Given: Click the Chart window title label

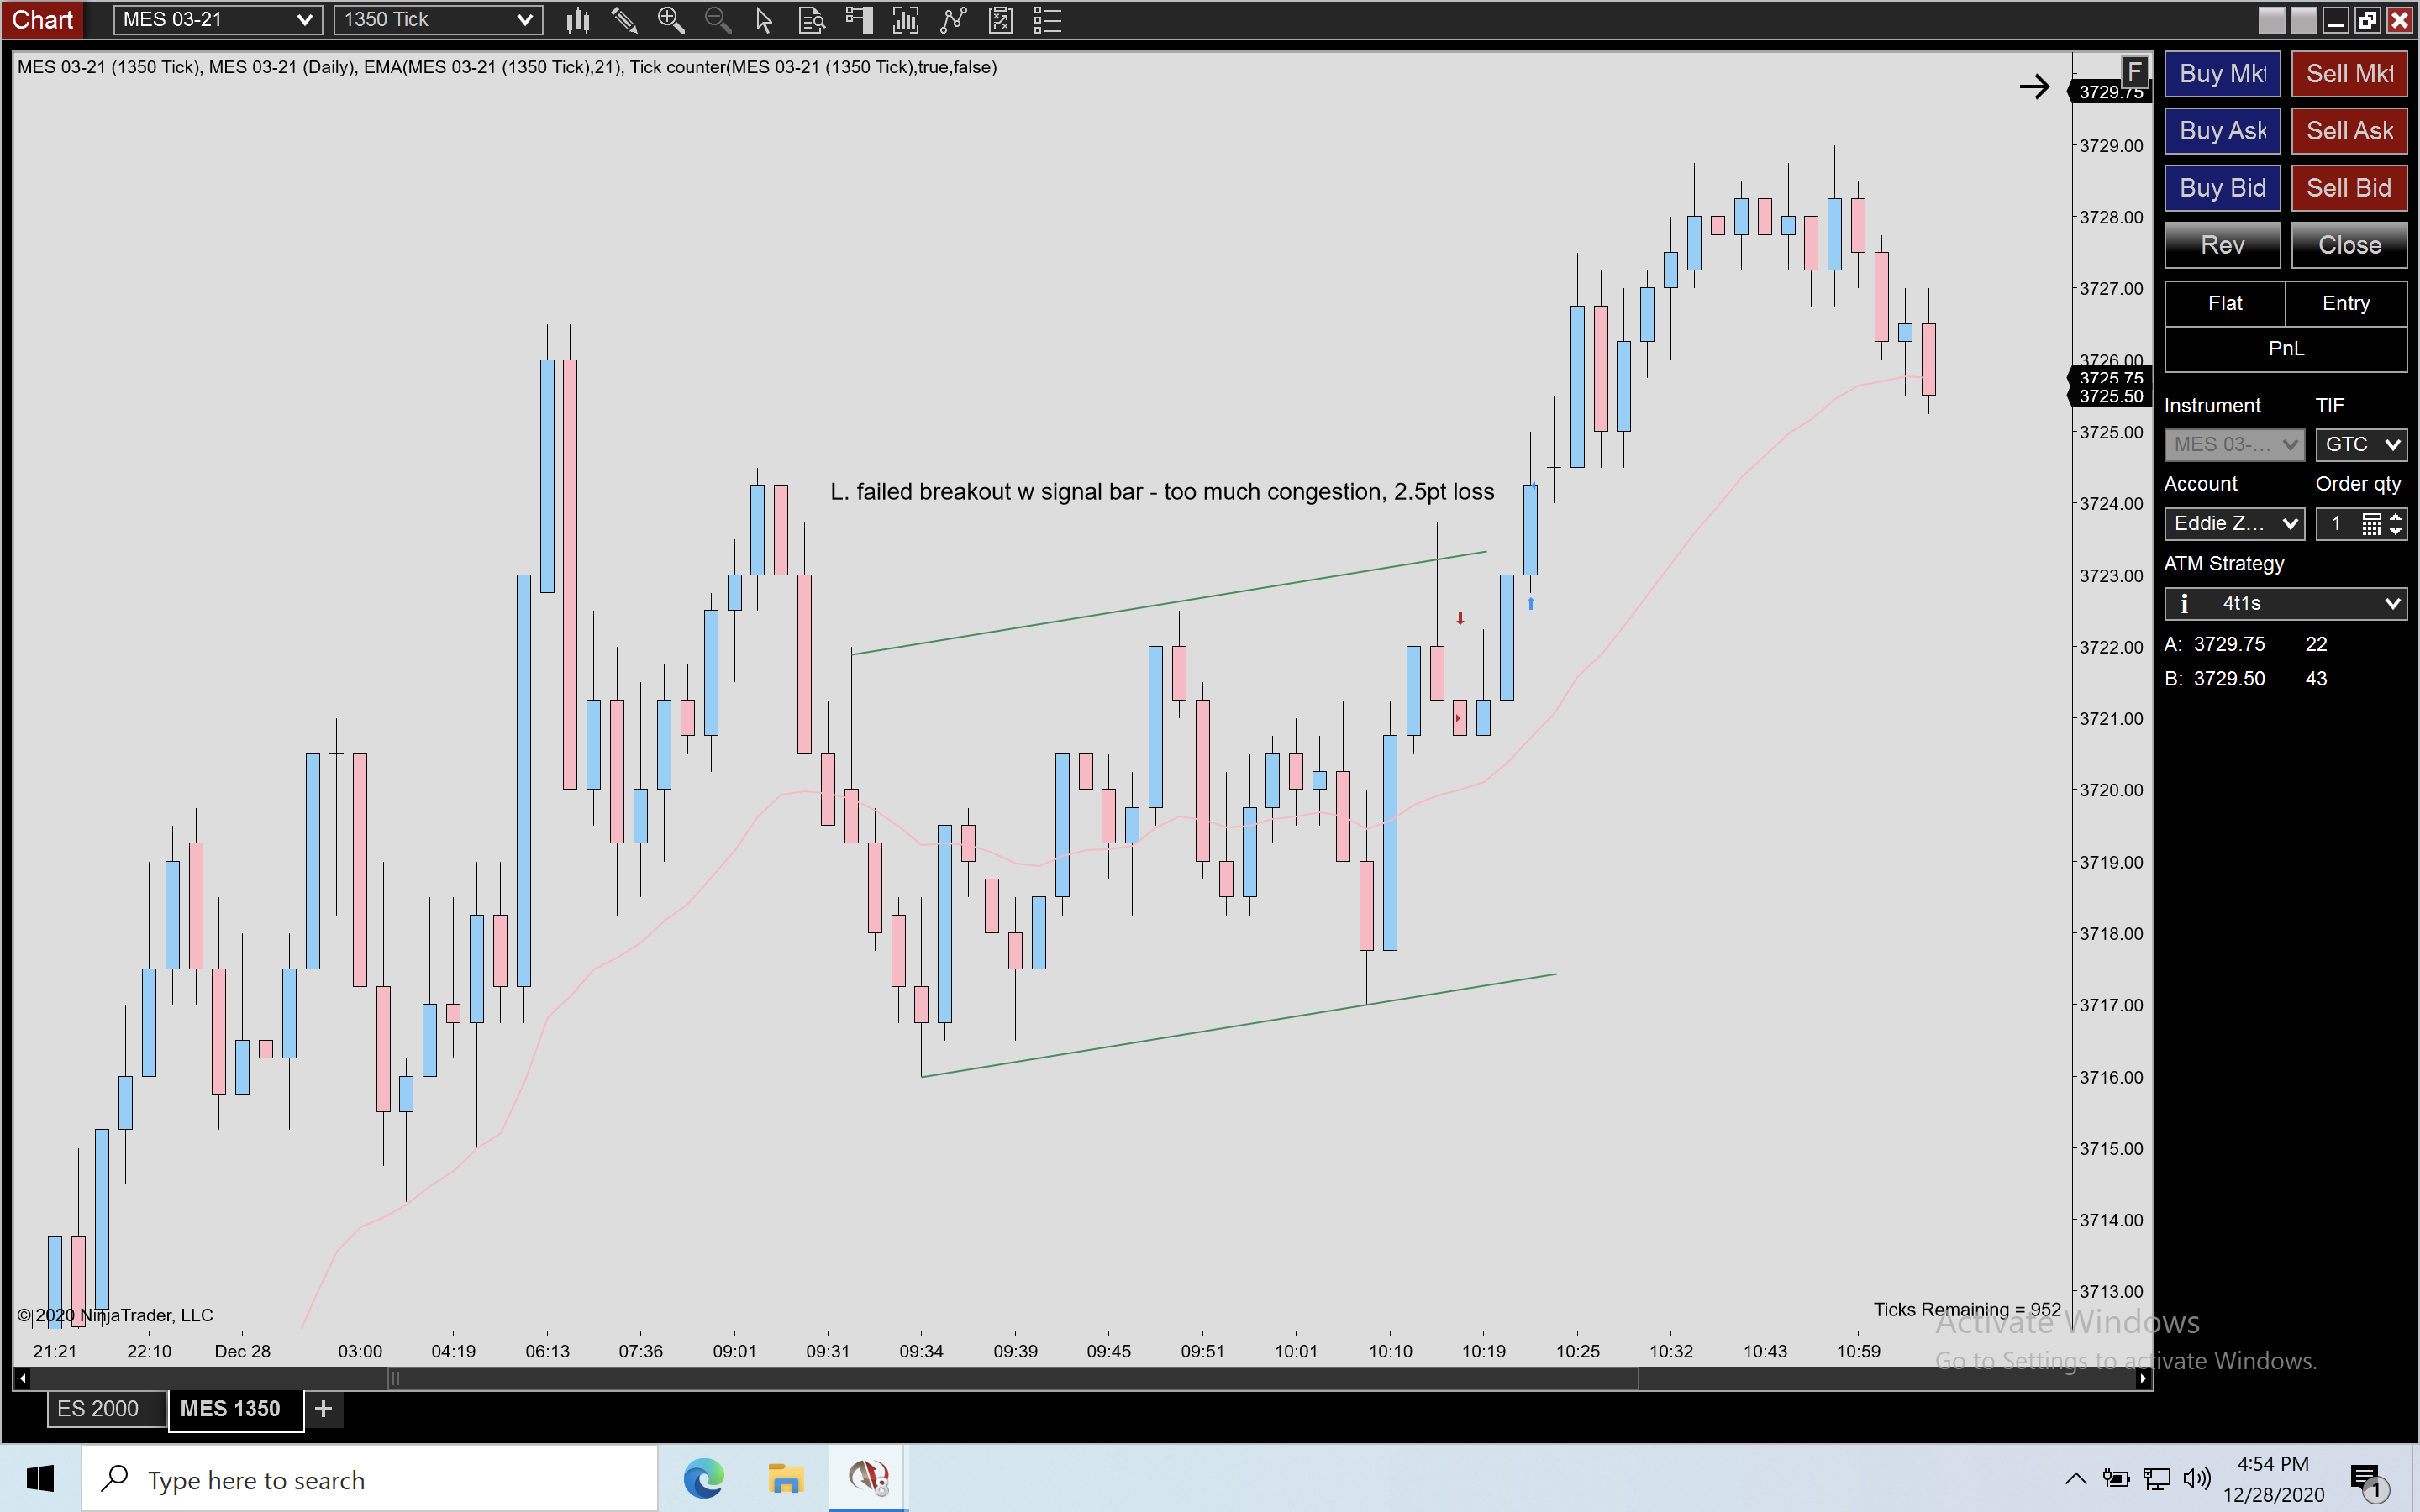Looking at the screenshot, I should [x=42, y=20].
